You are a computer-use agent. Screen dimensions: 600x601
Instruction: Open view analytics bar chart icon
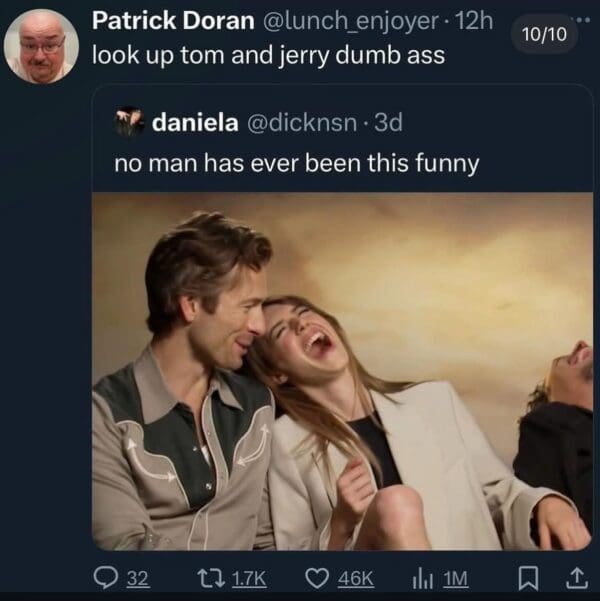click(x=422, y=577)
